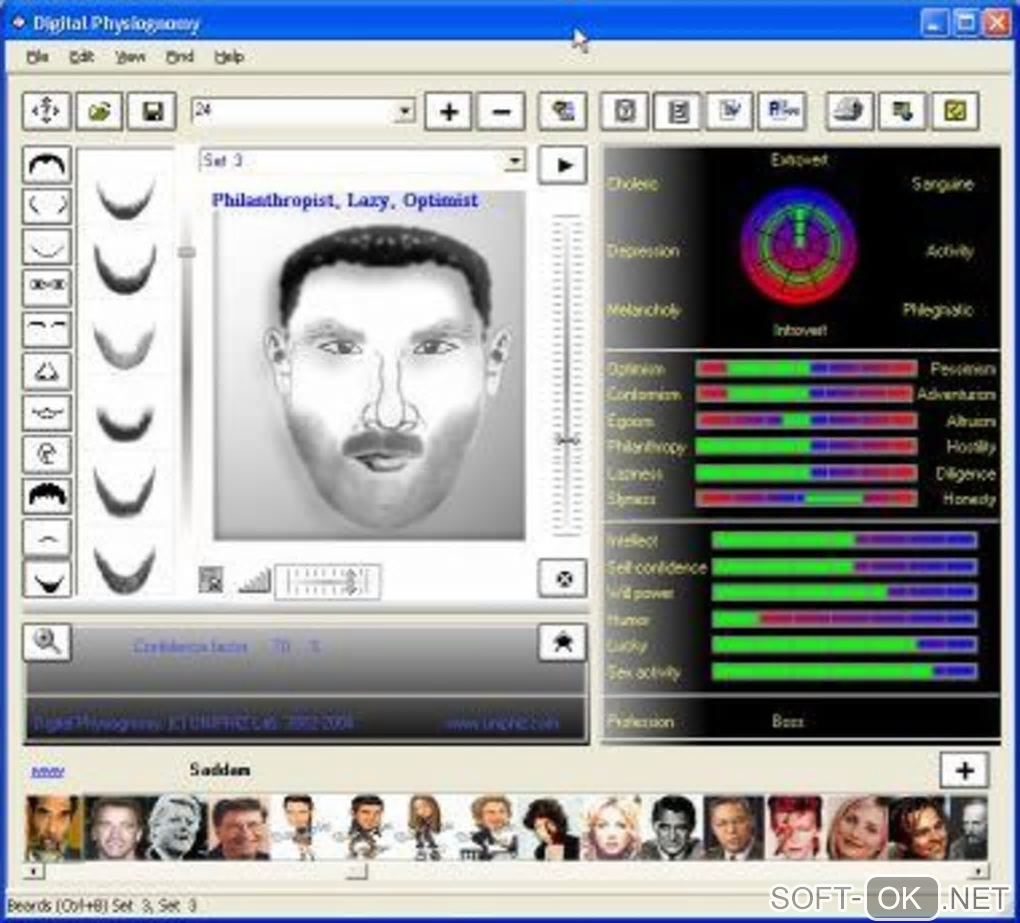Click the minus button in the toolbar

(x=501, y=111)
